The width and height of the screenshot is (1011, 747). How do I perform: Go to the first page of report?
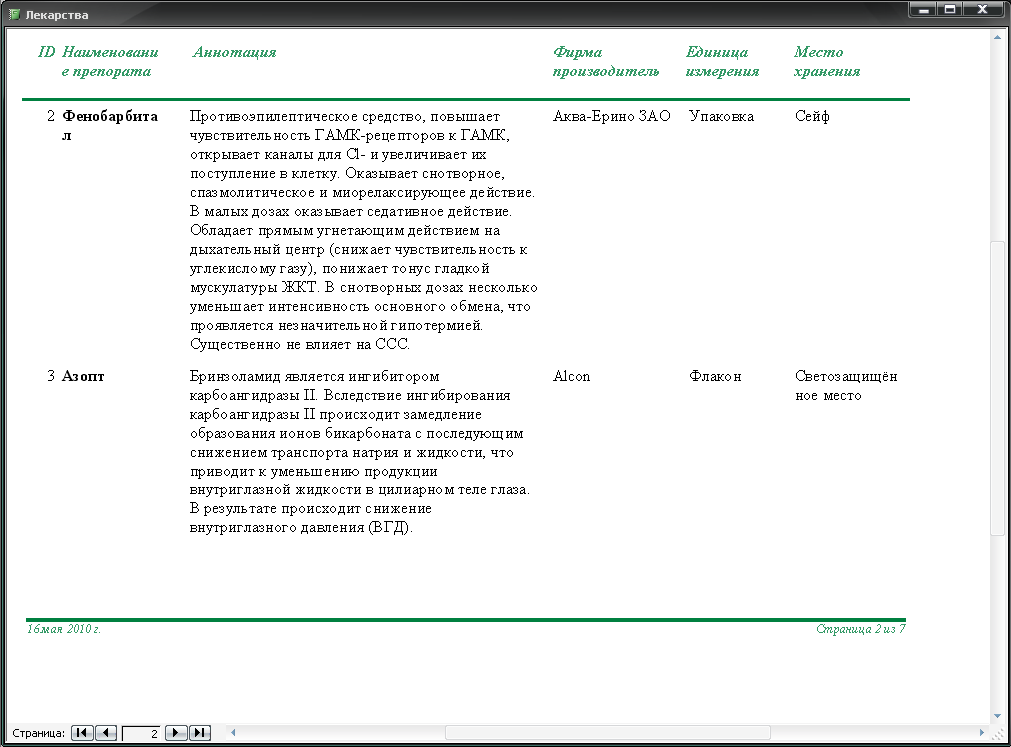point(82,733)
